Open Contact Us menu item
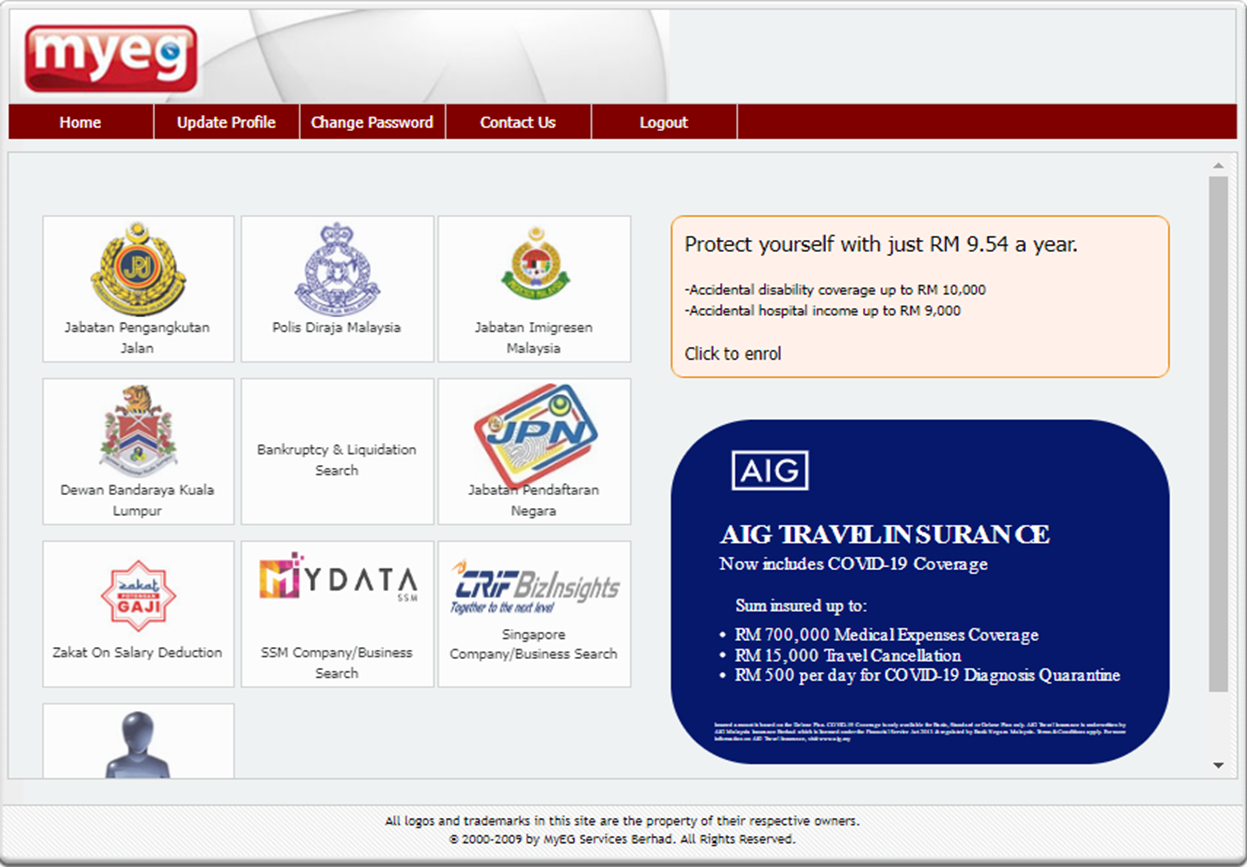Image resolution: width=1247 pixels, height=867 pixels. (518, 122)
